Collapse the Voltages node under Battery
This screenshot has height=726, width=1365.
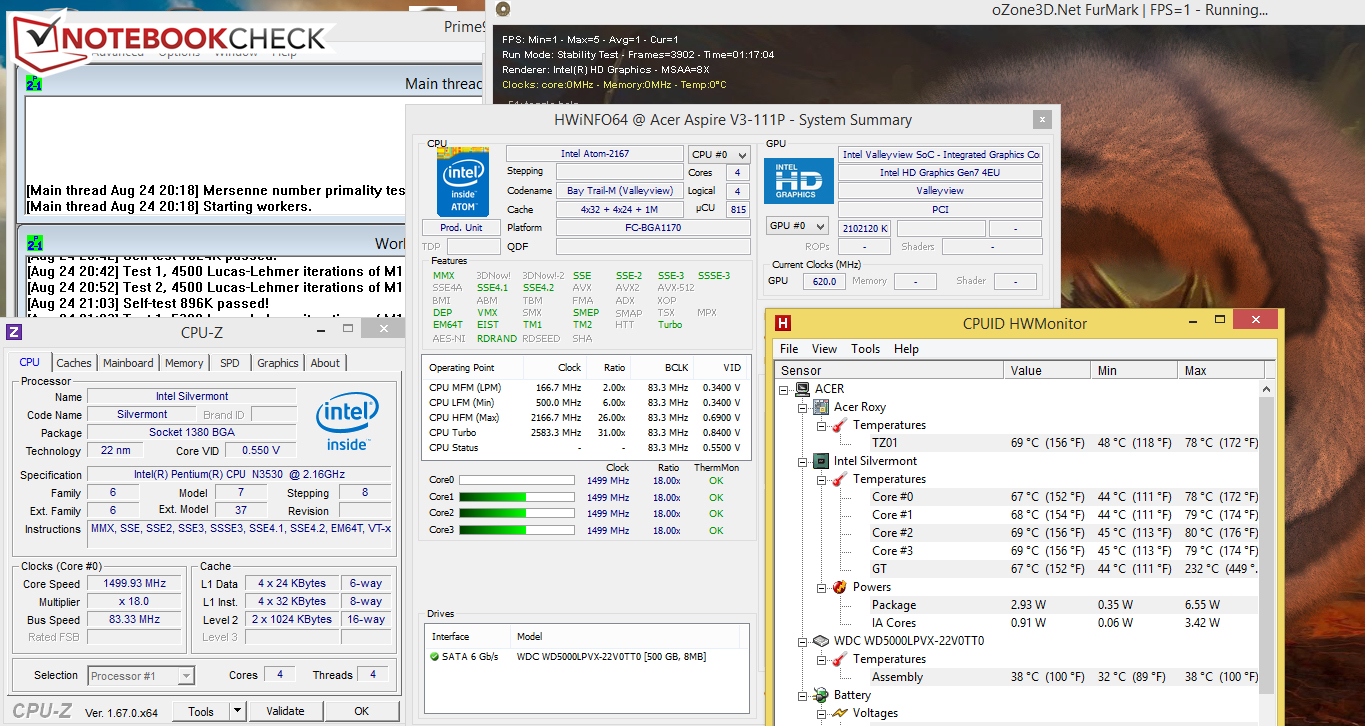[820, 713]
